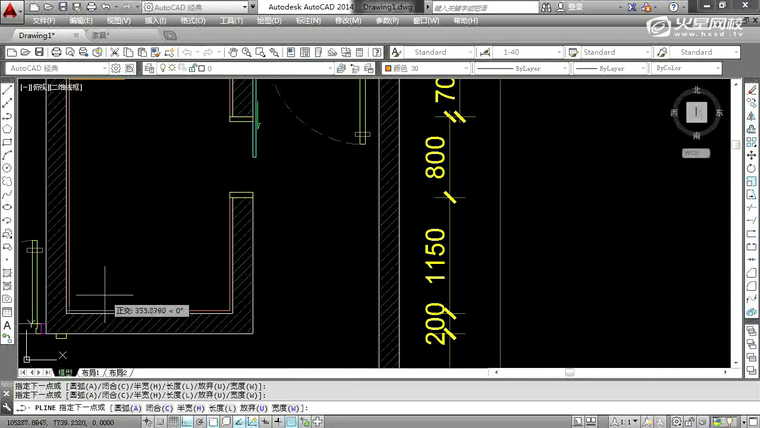Select the Rectangle draw tool
This screenshot has width=760, height=428.
(x=7, y=141)
